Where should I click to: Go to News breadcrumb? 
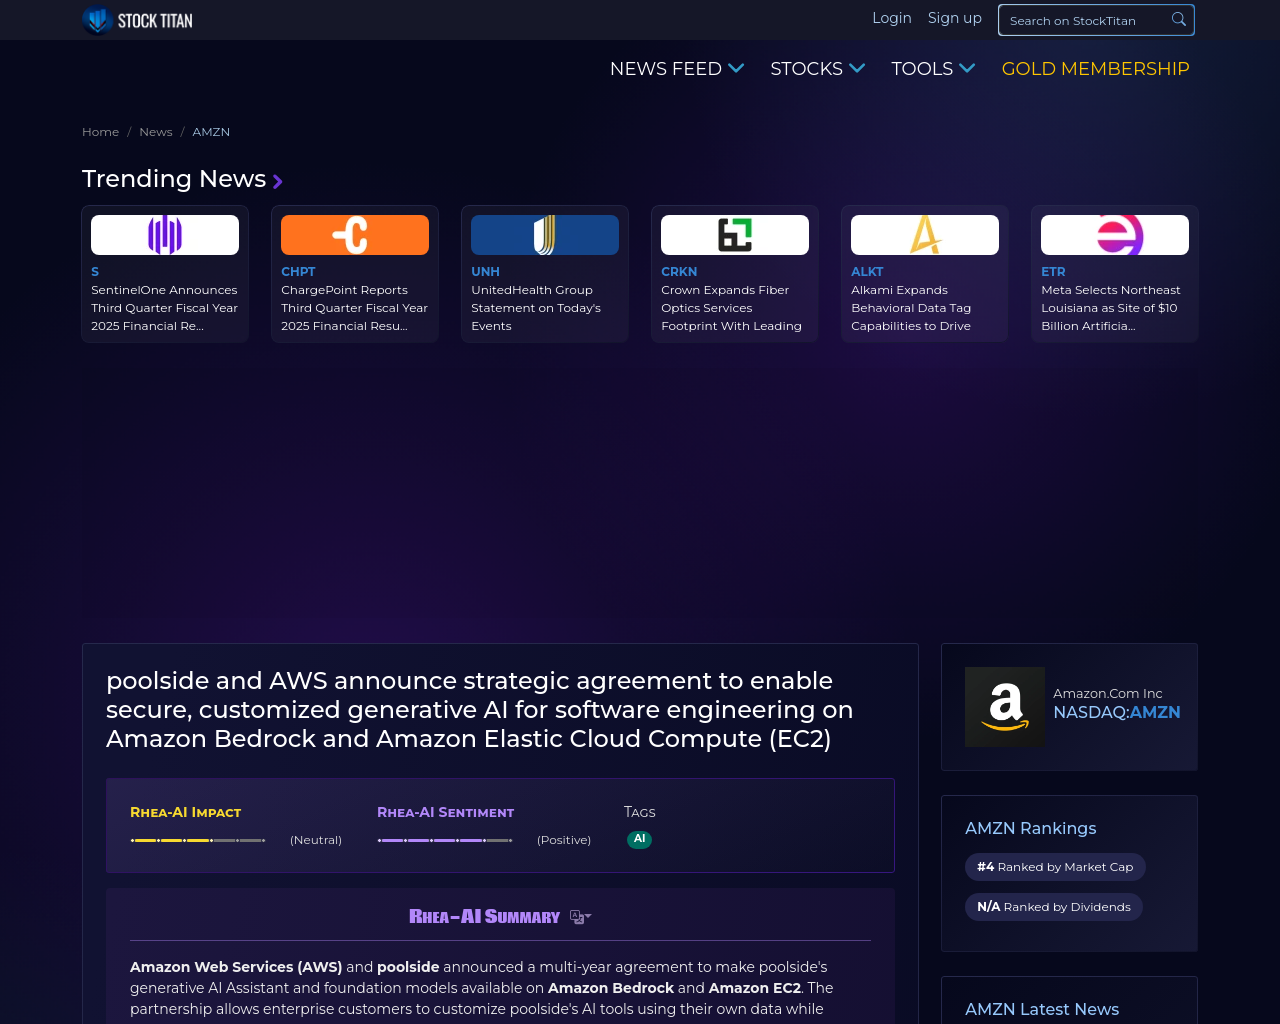(x=156, y=132)
